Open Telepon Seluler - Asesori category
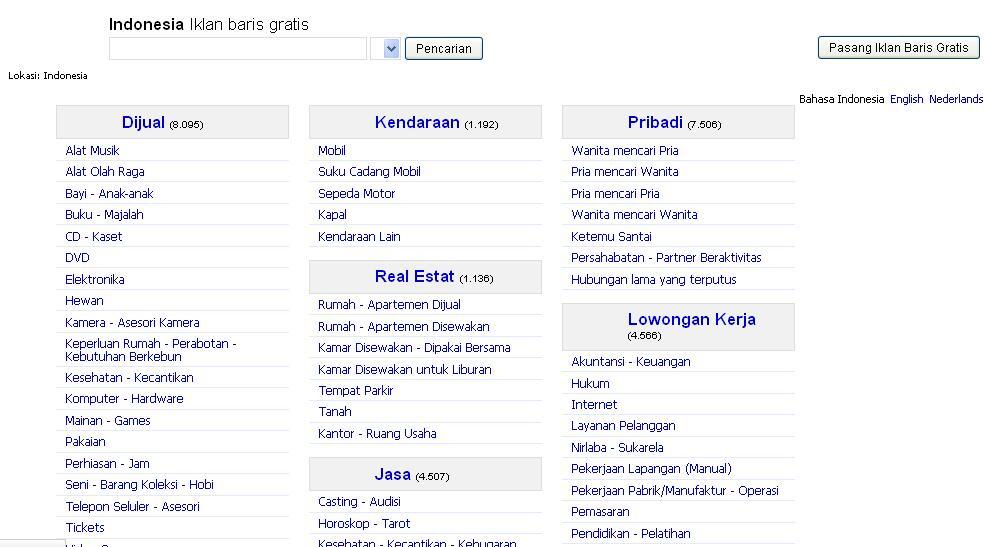 132,506
